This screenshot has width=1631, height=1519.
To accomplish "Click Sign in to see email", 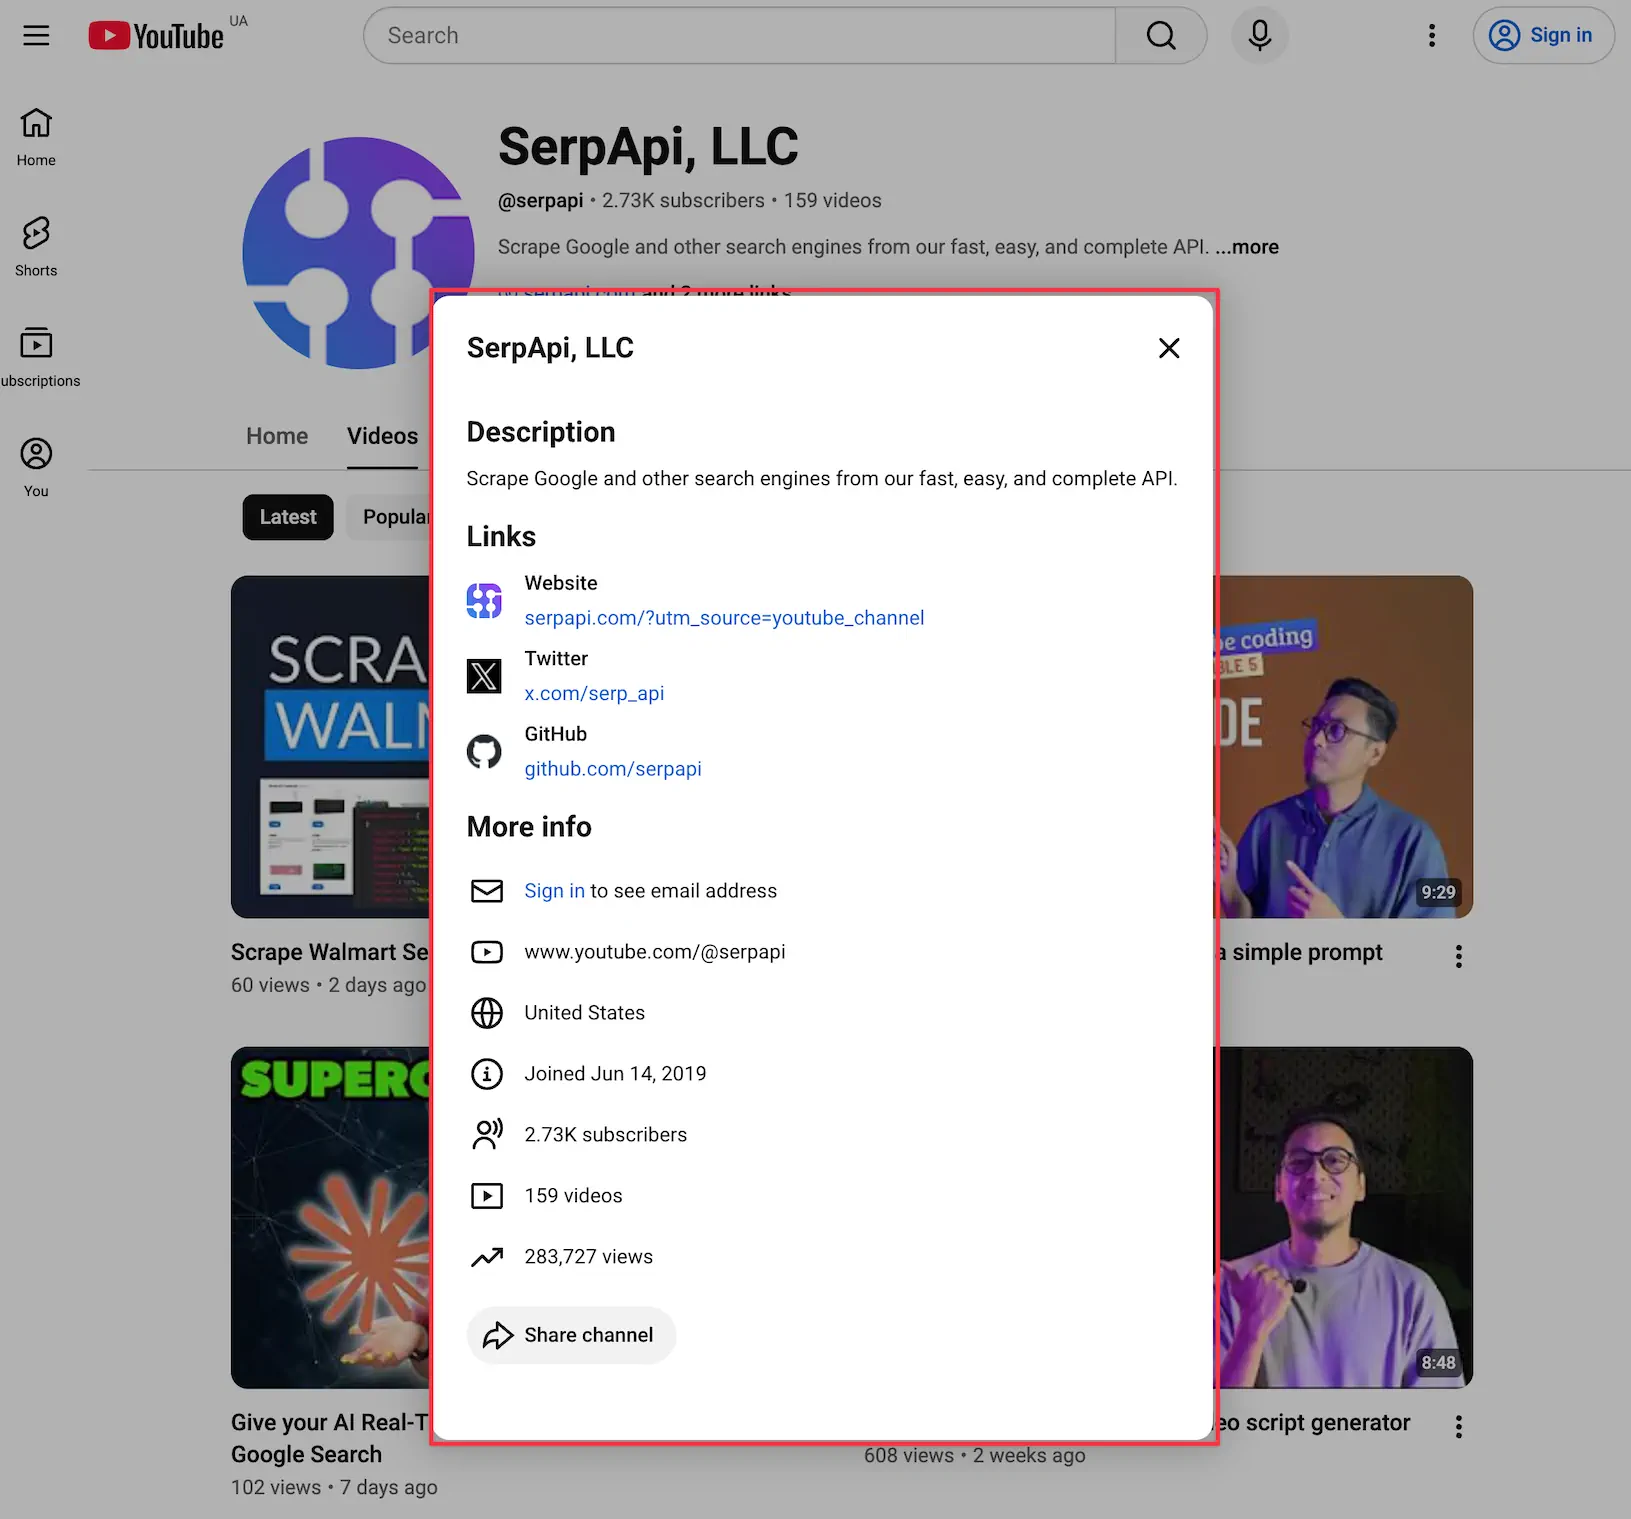I will 554,891.
